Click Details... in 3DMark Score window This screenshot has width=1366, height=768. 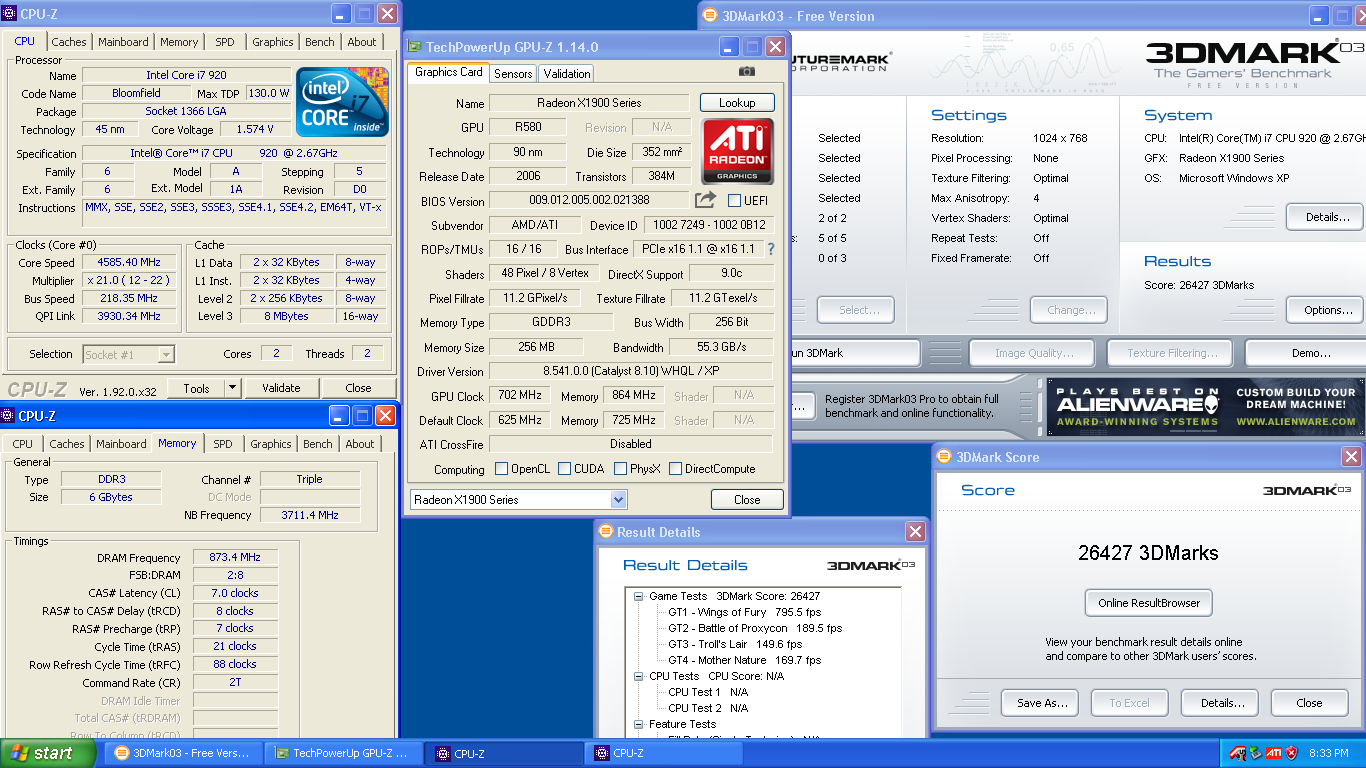tap(1220, 703)
